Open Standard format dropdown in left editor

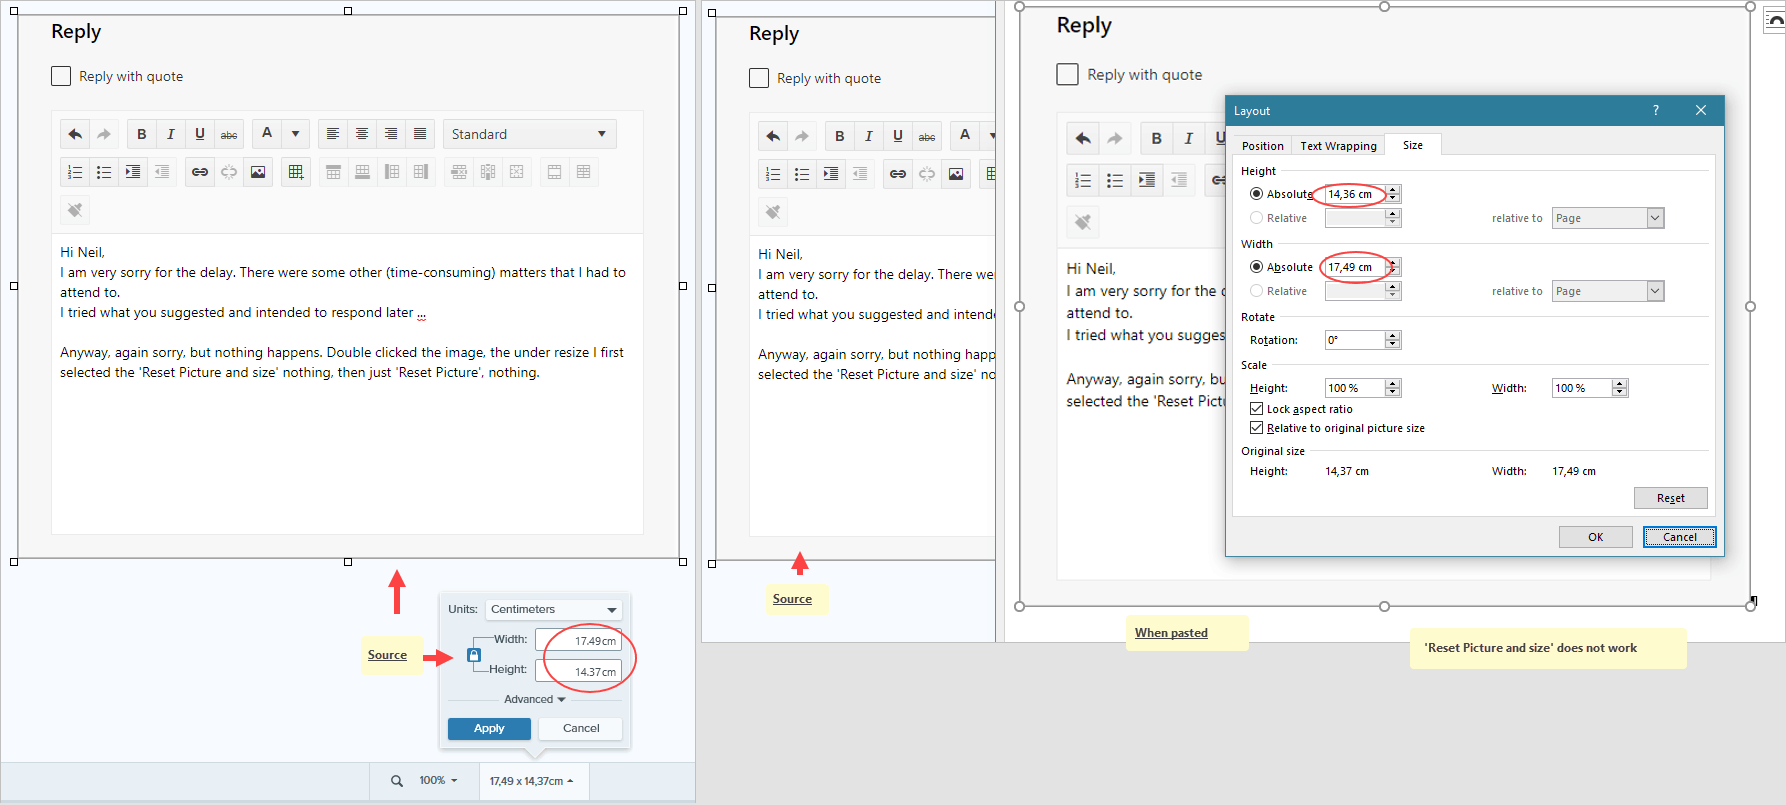click(x=529, y=134)
